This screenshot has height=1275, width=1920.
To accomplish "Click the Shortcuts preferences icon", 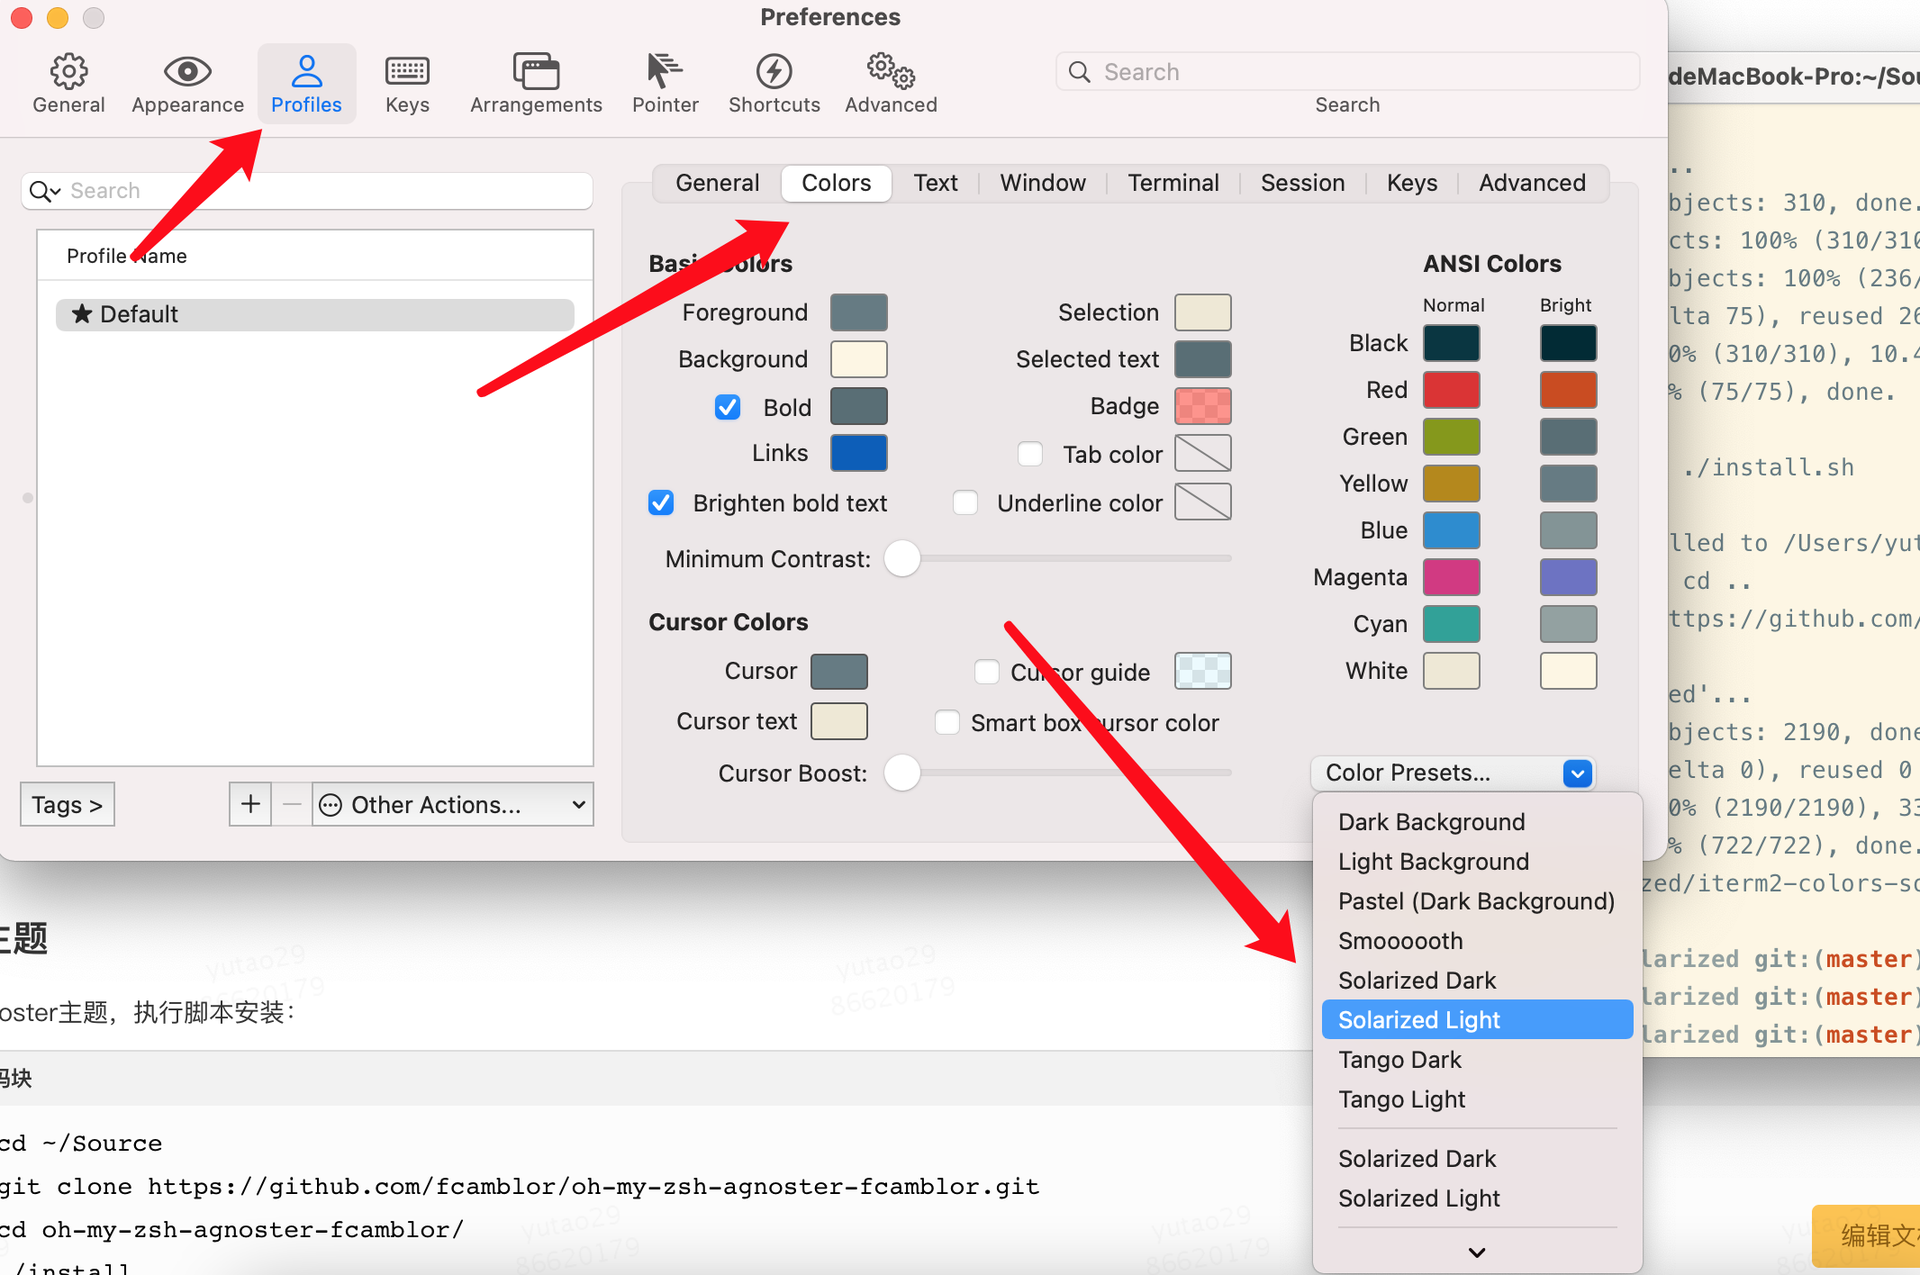I will 774,80.
